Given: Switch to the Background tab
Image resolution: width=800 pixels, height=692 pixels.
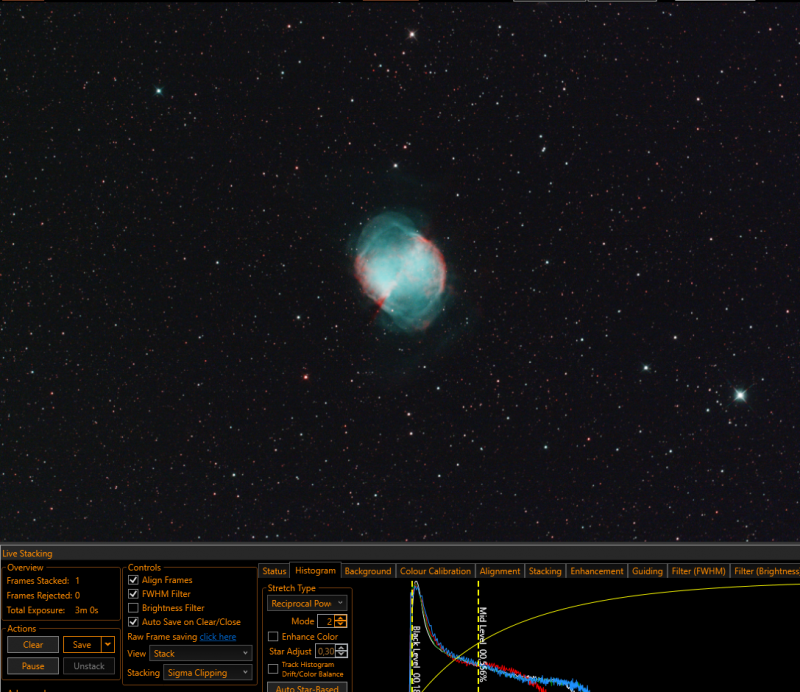Looking at the screenshot, I should point(368,571).
